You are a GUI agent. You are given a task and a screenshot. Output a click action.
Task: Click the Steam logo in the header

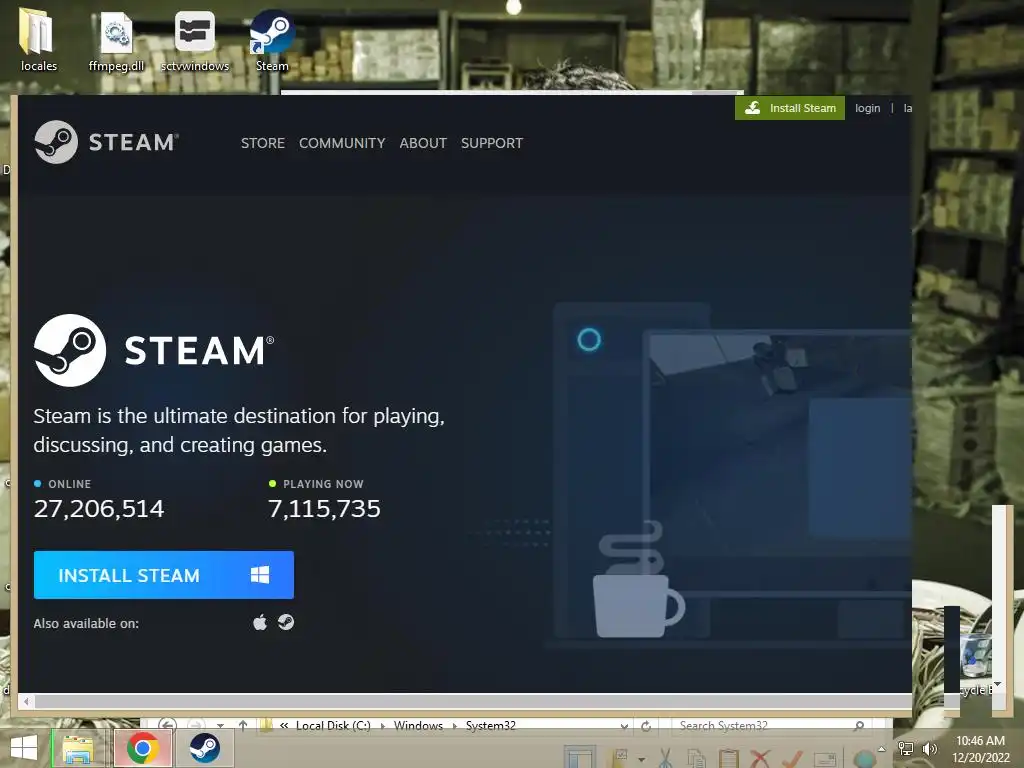coord(106,142)
